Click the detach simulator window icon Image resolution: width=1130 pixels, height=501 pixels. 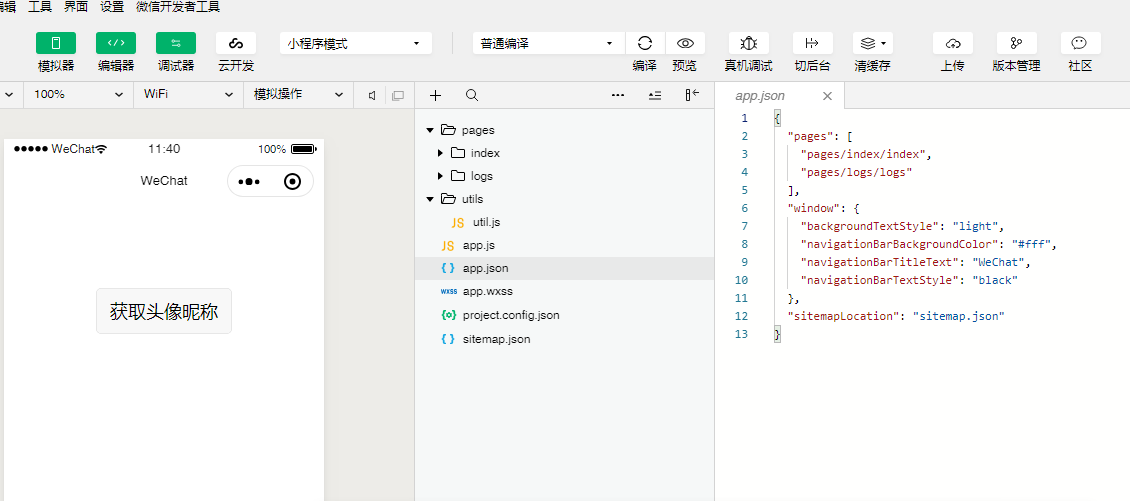click(398, 95)
